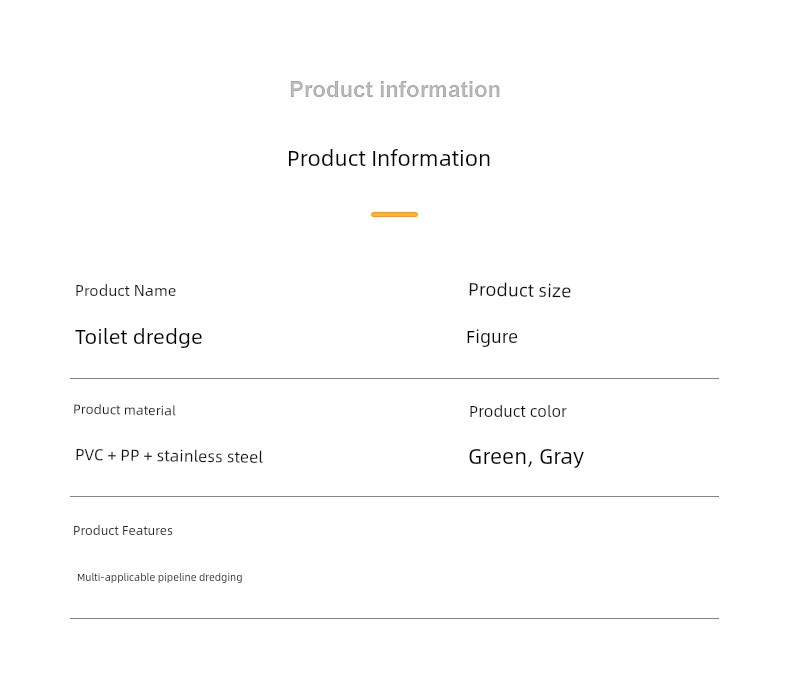Select the 'Product Name' label

(125, 291)
